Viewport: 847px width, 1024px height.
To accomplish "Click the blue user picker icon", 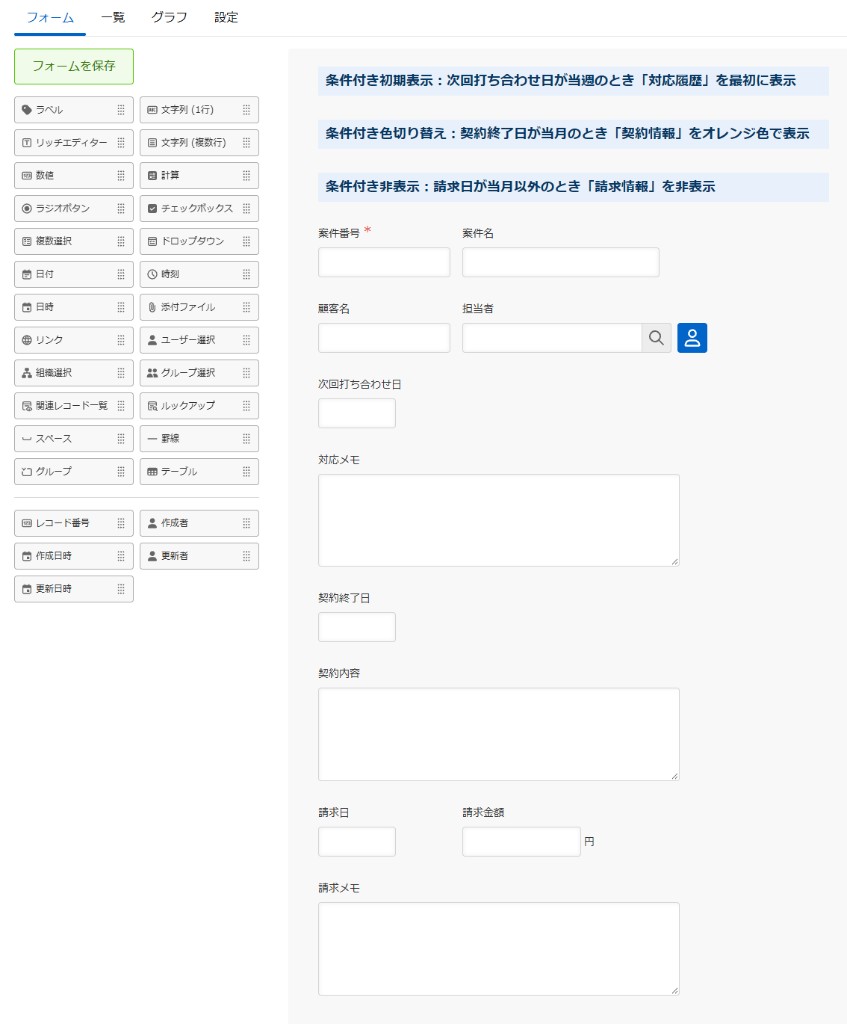I will [x=692, y=338].
